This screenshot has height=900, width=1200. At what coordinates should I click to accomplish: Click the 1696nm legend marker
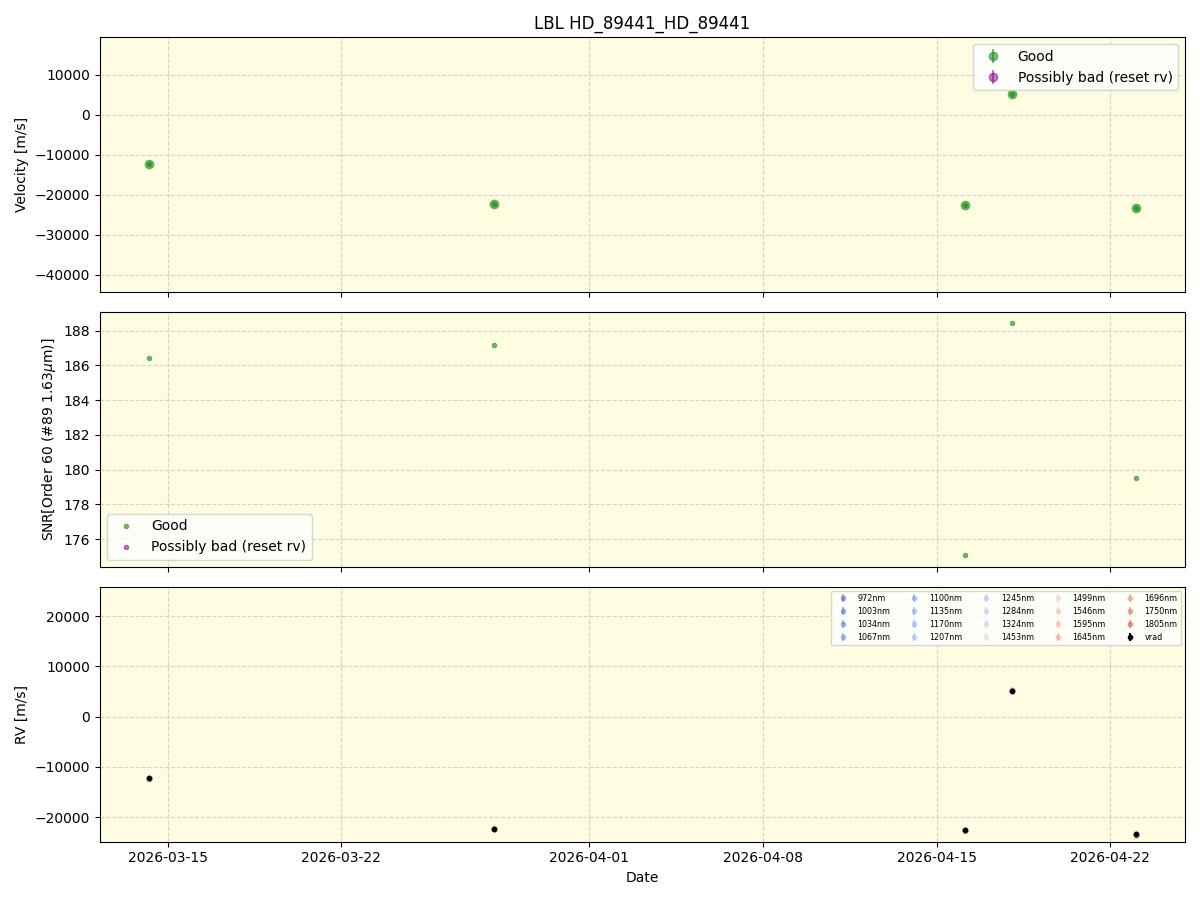coord(1130,598)
